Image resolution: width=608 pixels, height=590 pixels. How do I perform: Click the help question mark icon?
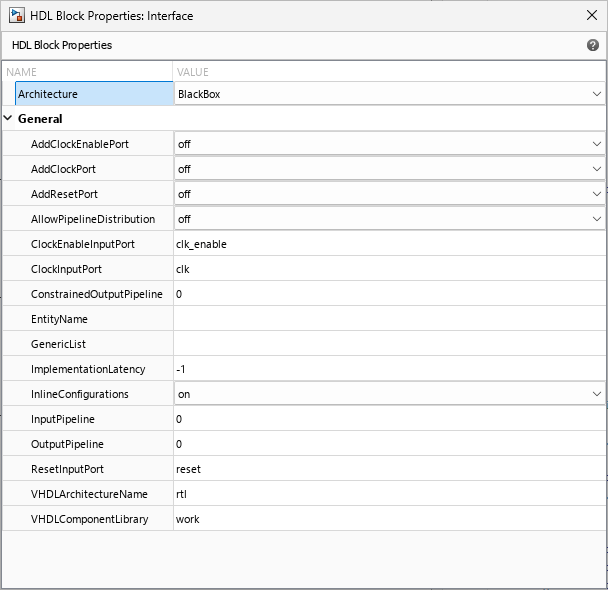point(593,46)
